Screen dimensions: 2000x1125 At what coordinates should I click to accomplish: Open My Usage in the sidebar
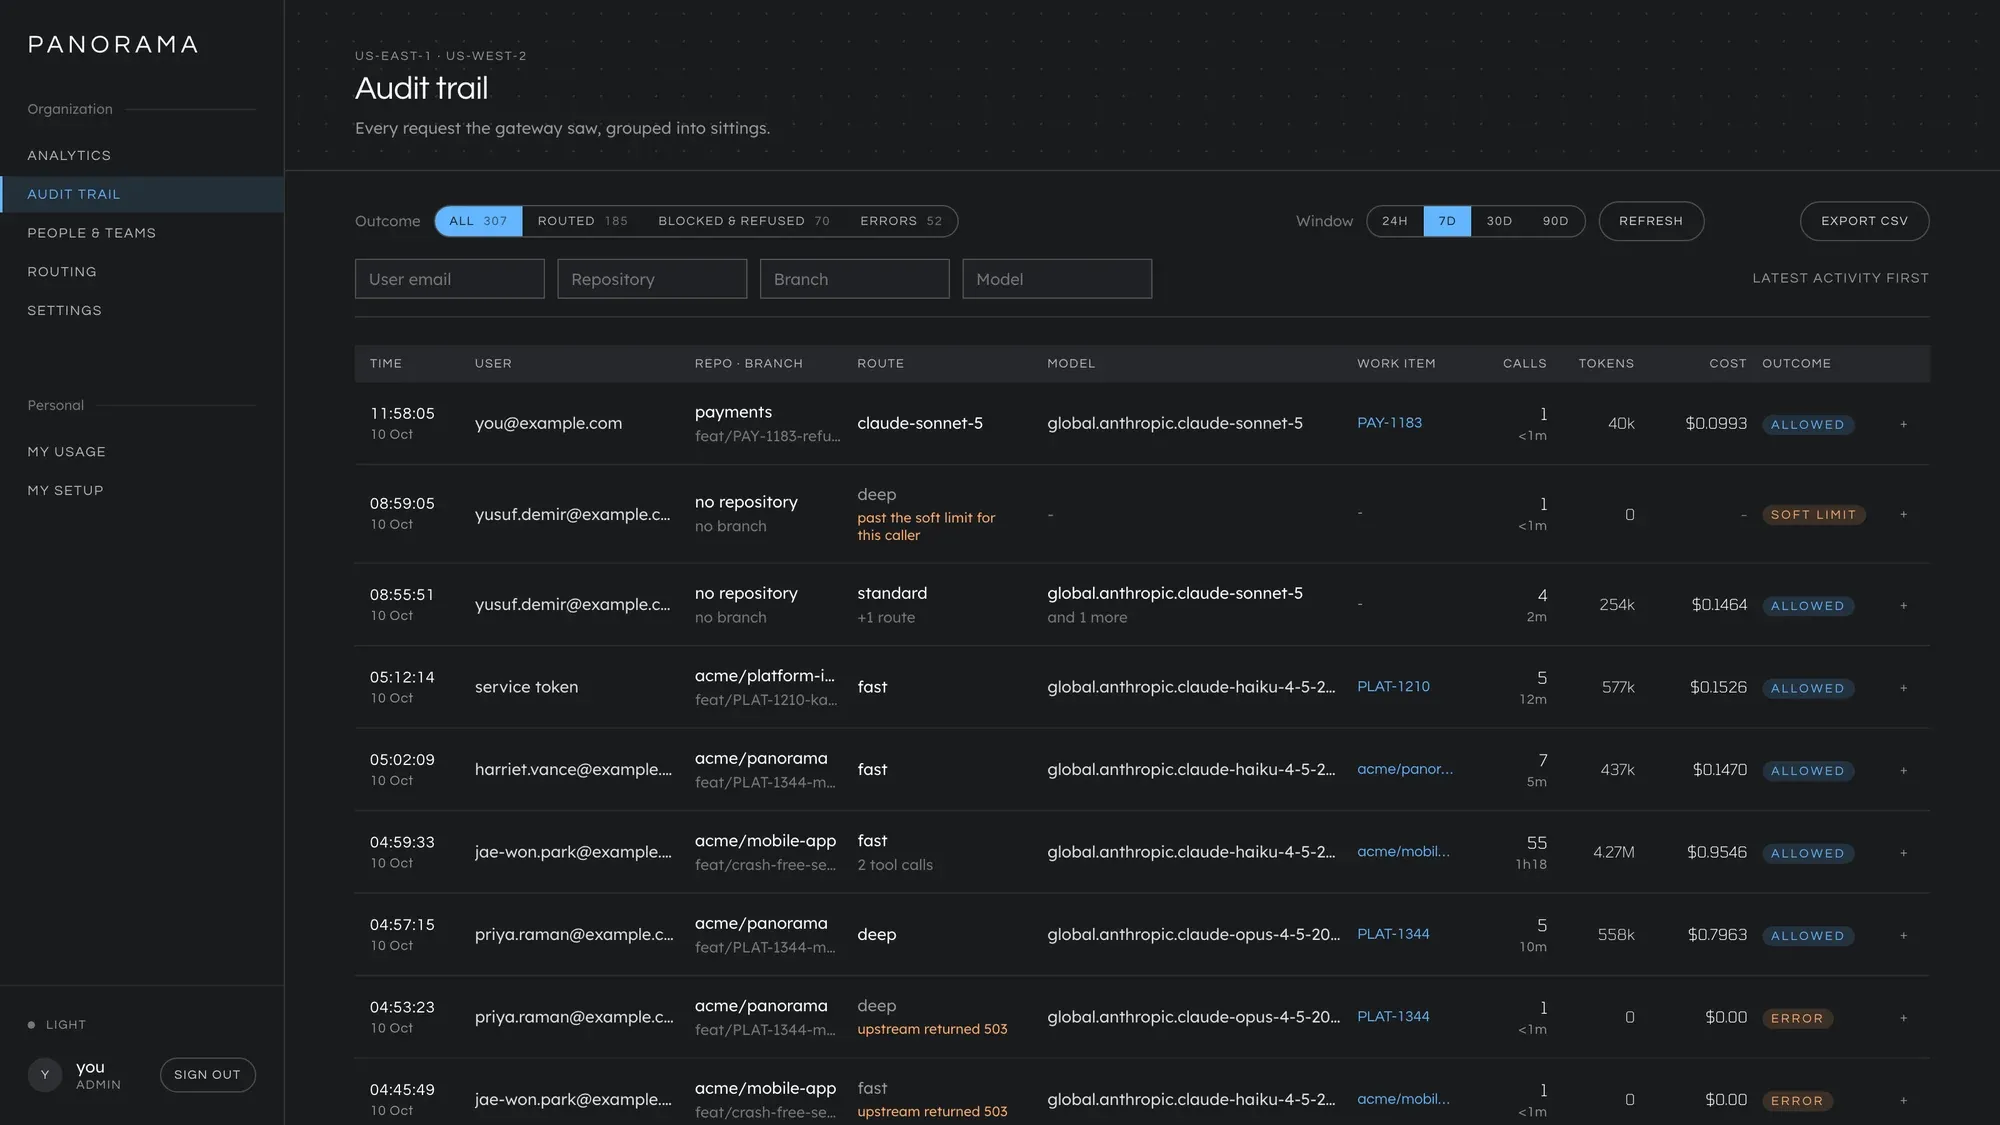pos(142,452)
